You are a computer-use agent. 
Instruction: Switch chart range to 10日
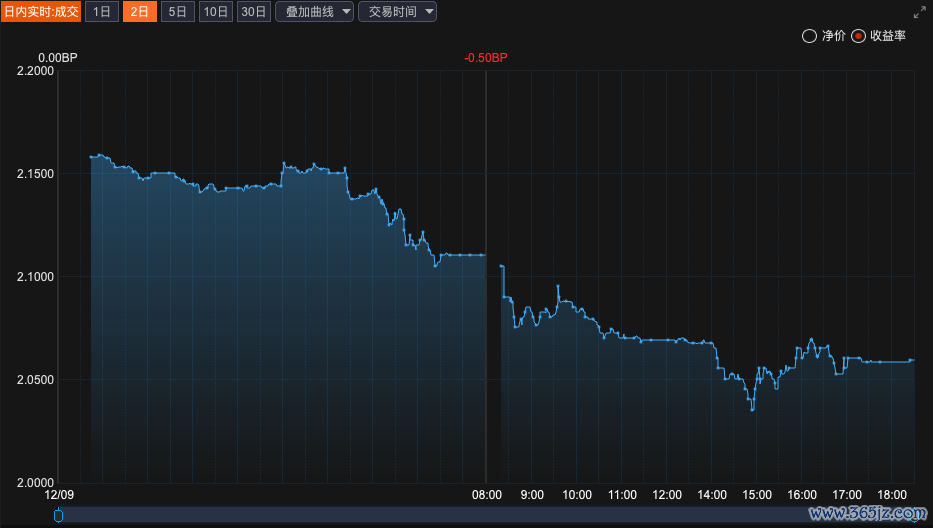tap(215, 11)
